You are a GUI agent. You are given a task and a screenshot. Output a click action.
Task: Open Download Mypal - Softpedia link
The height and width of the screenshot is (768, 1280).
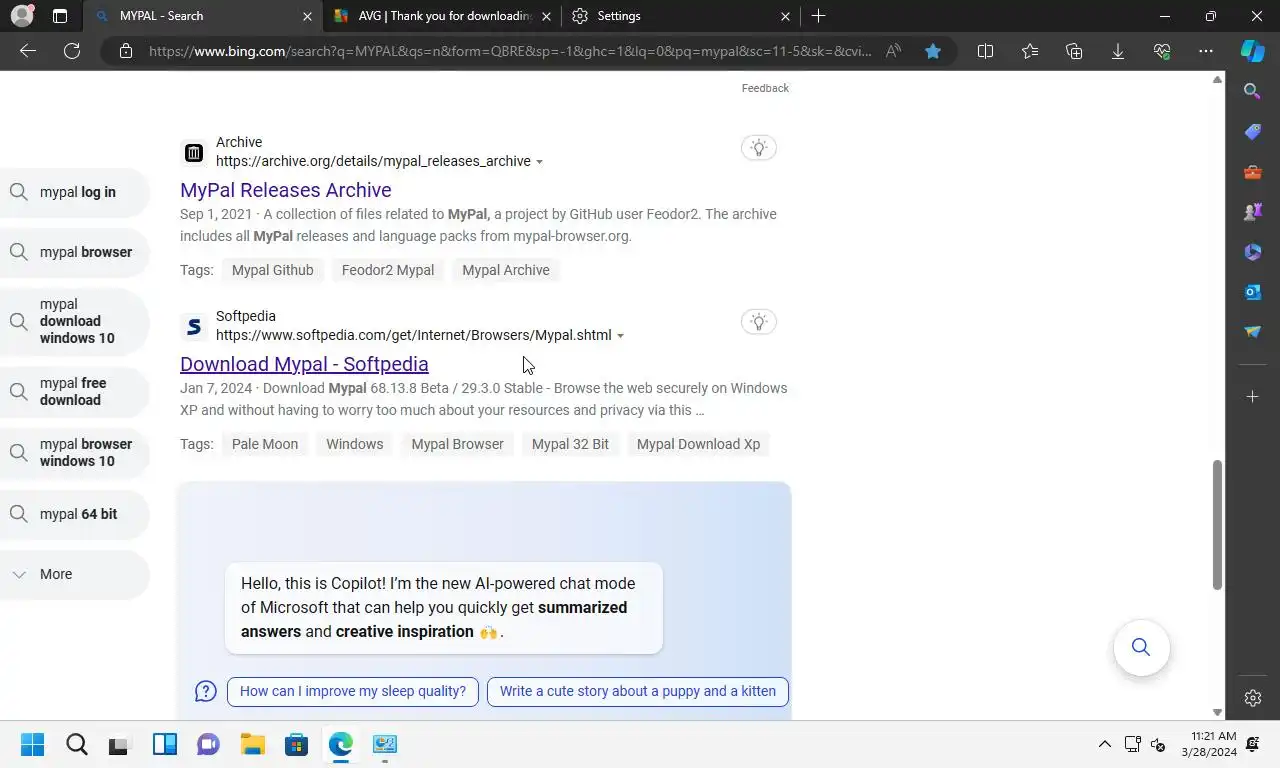[x=304, y=364]
